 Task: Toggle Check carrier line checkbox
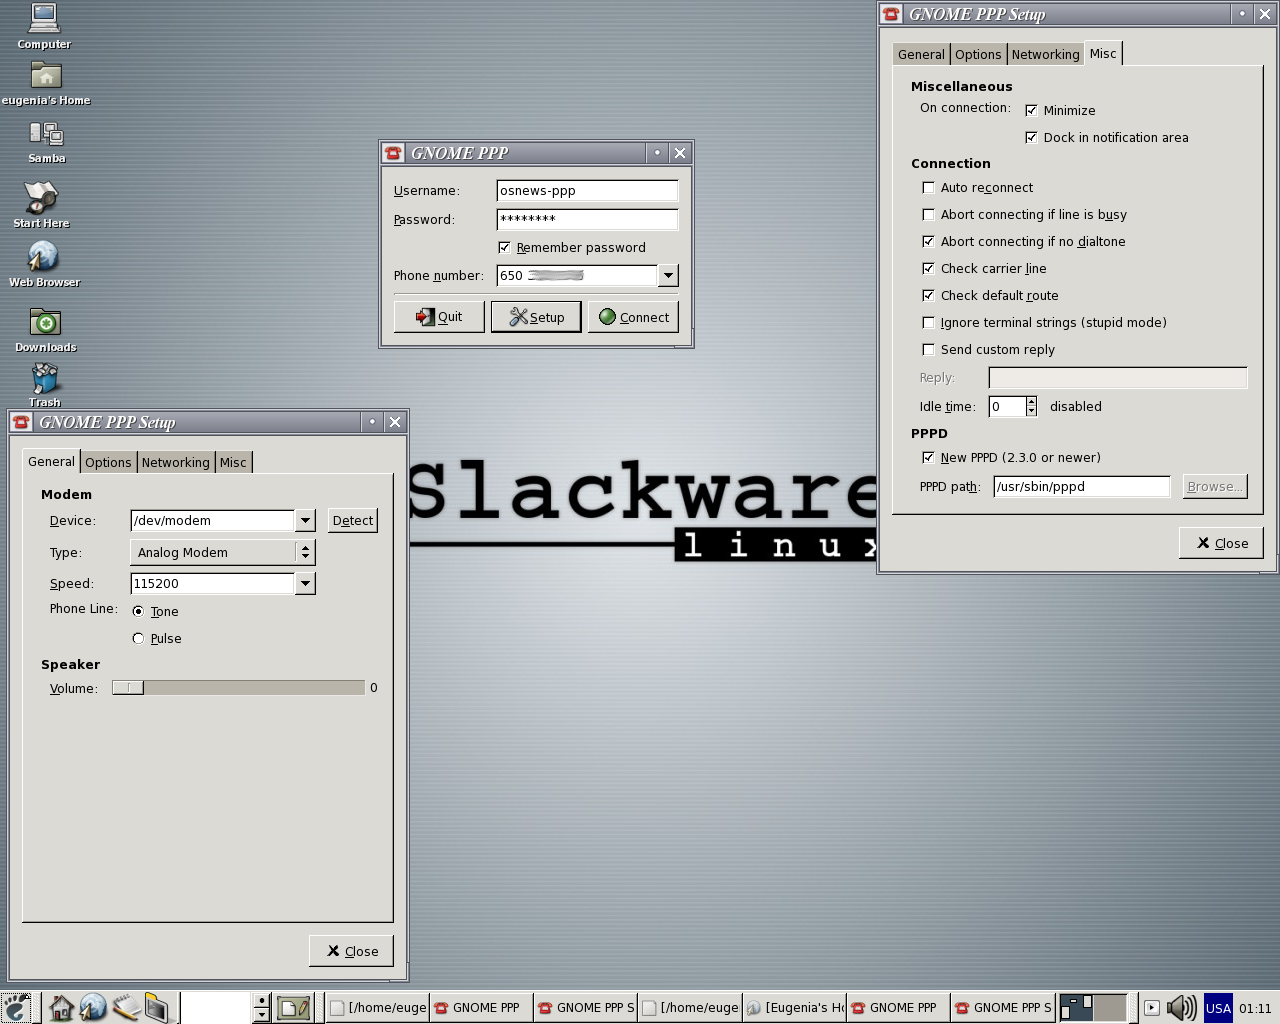click(x=928, y=268)
